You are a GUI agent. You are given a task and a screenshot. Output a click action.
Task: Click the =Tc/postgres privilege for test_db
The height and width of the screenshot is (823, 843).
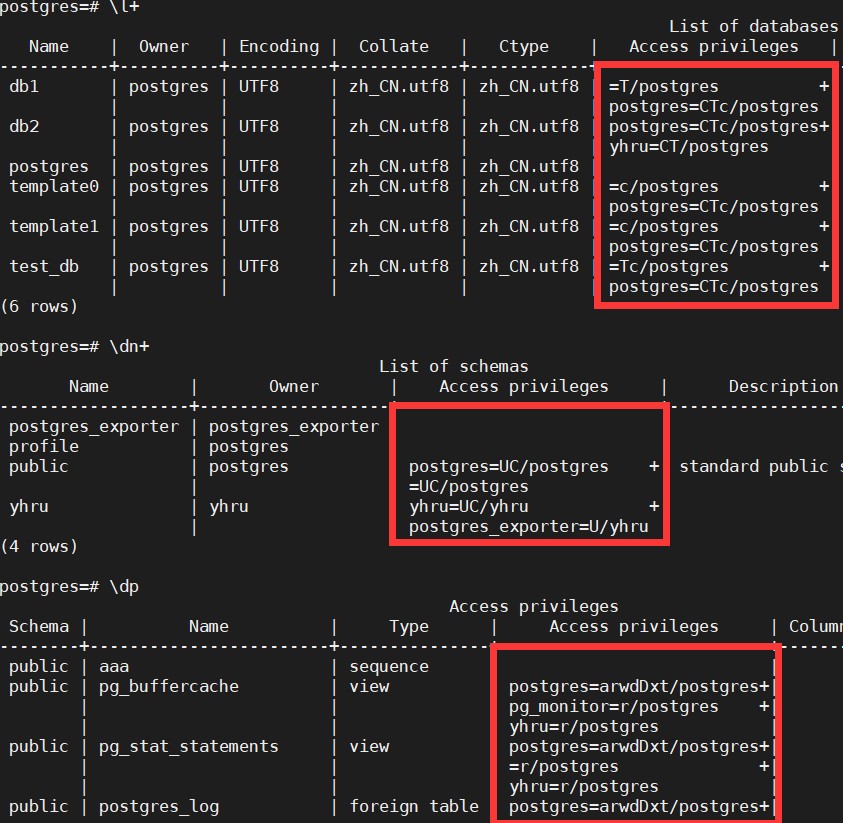tap(668, 266)
